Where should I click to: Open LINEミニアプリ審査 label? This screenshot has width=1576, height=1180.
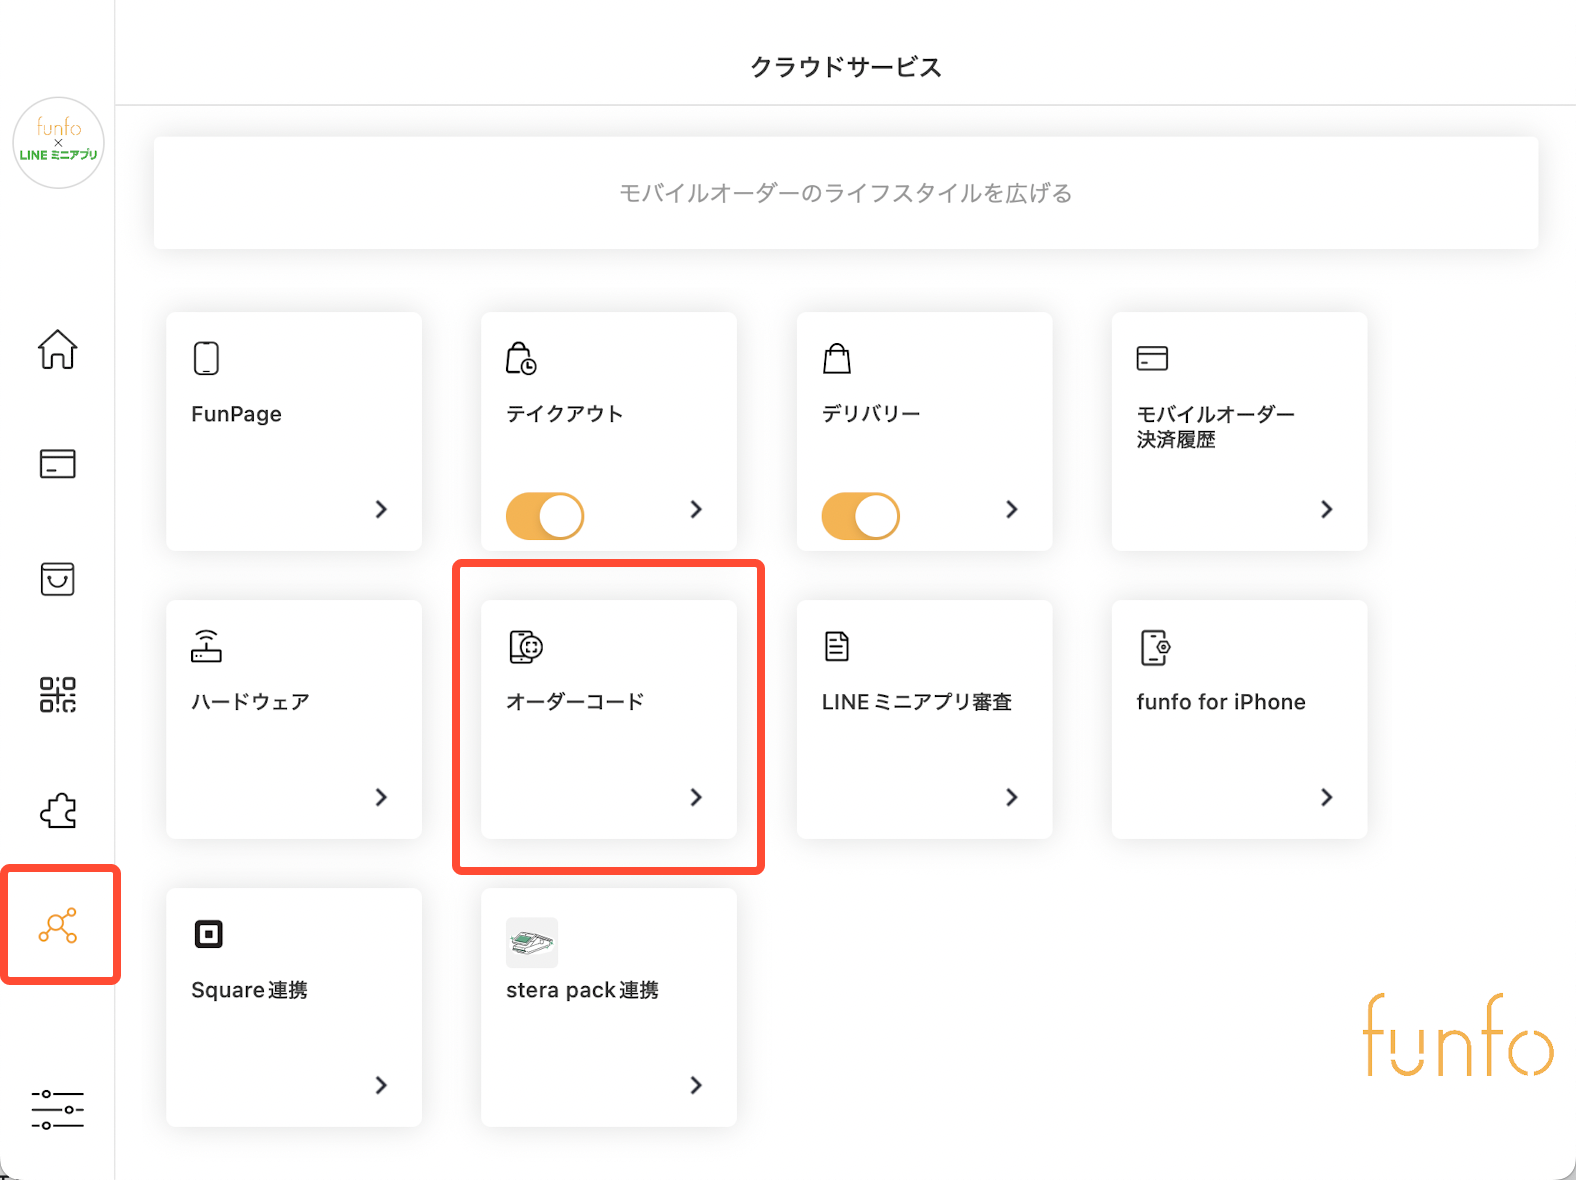[917, 702]
